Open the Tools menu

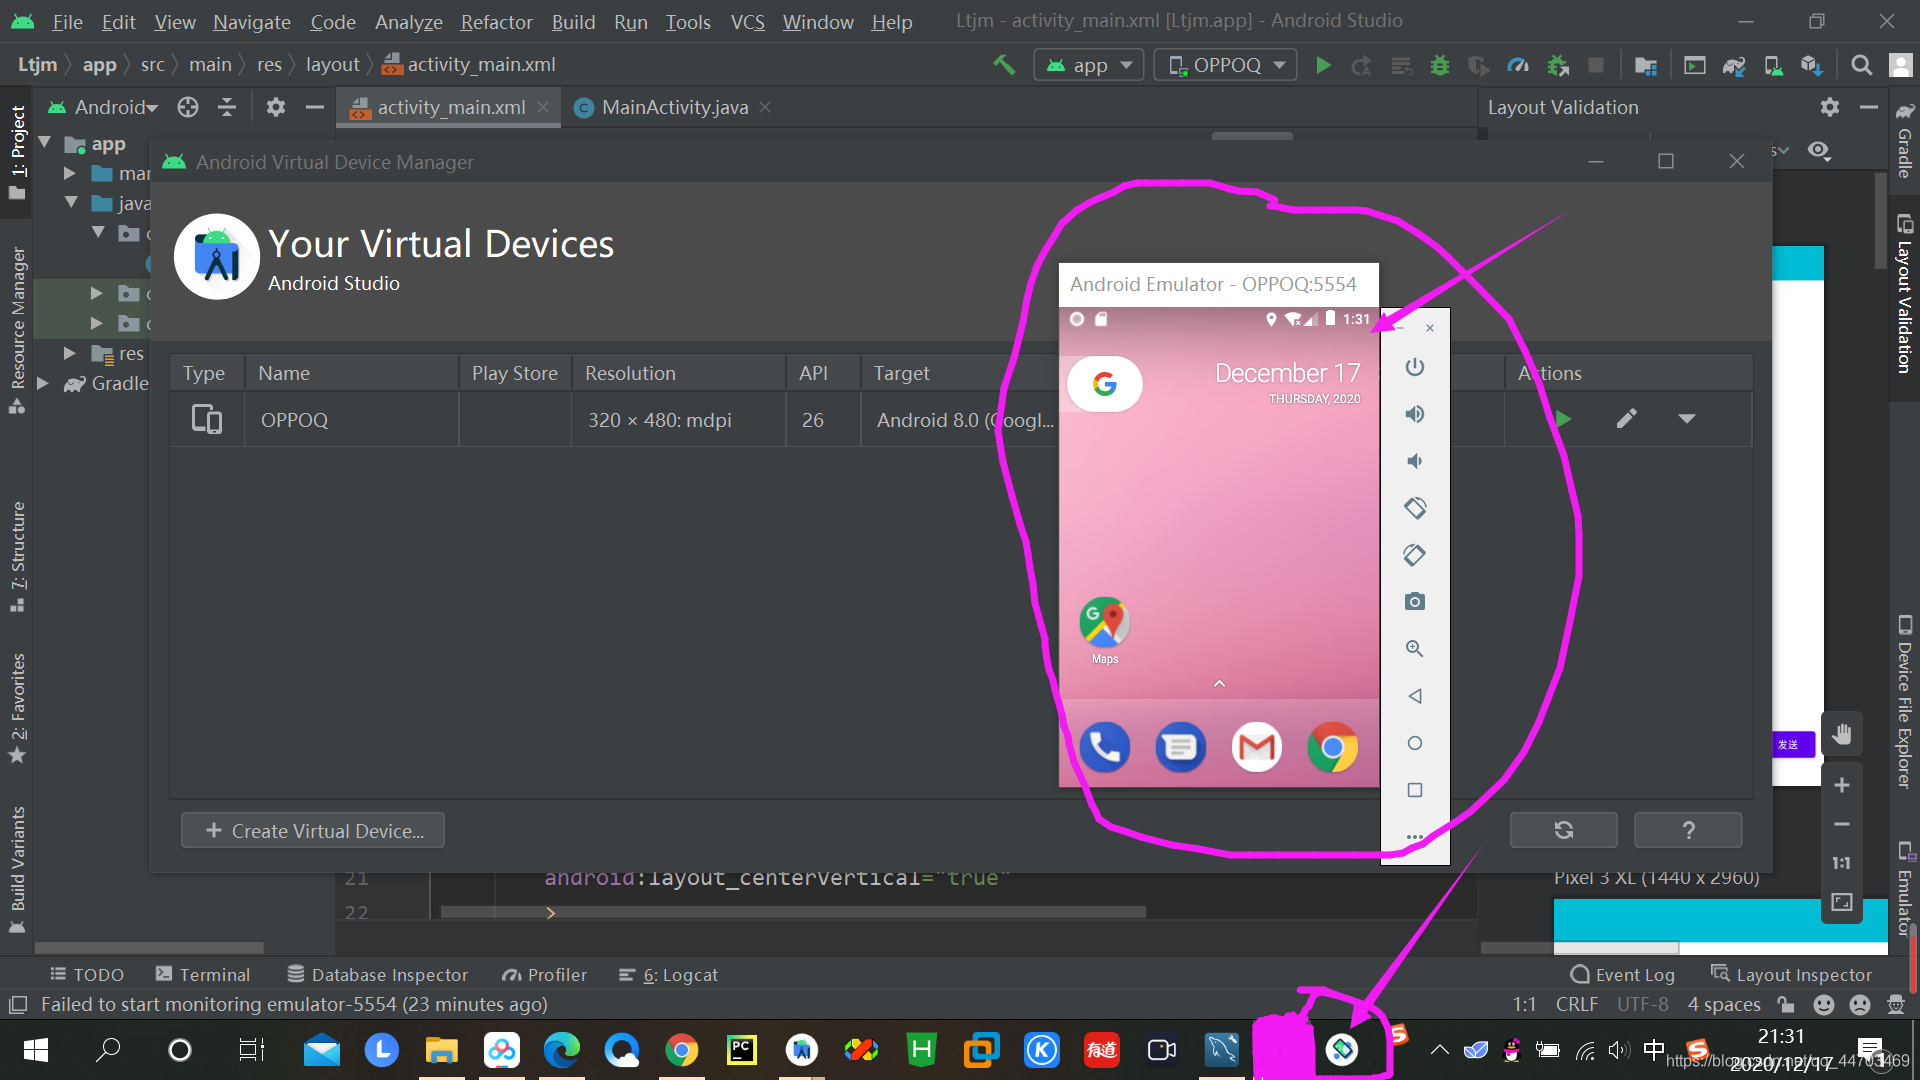click(x=688, y=21)
